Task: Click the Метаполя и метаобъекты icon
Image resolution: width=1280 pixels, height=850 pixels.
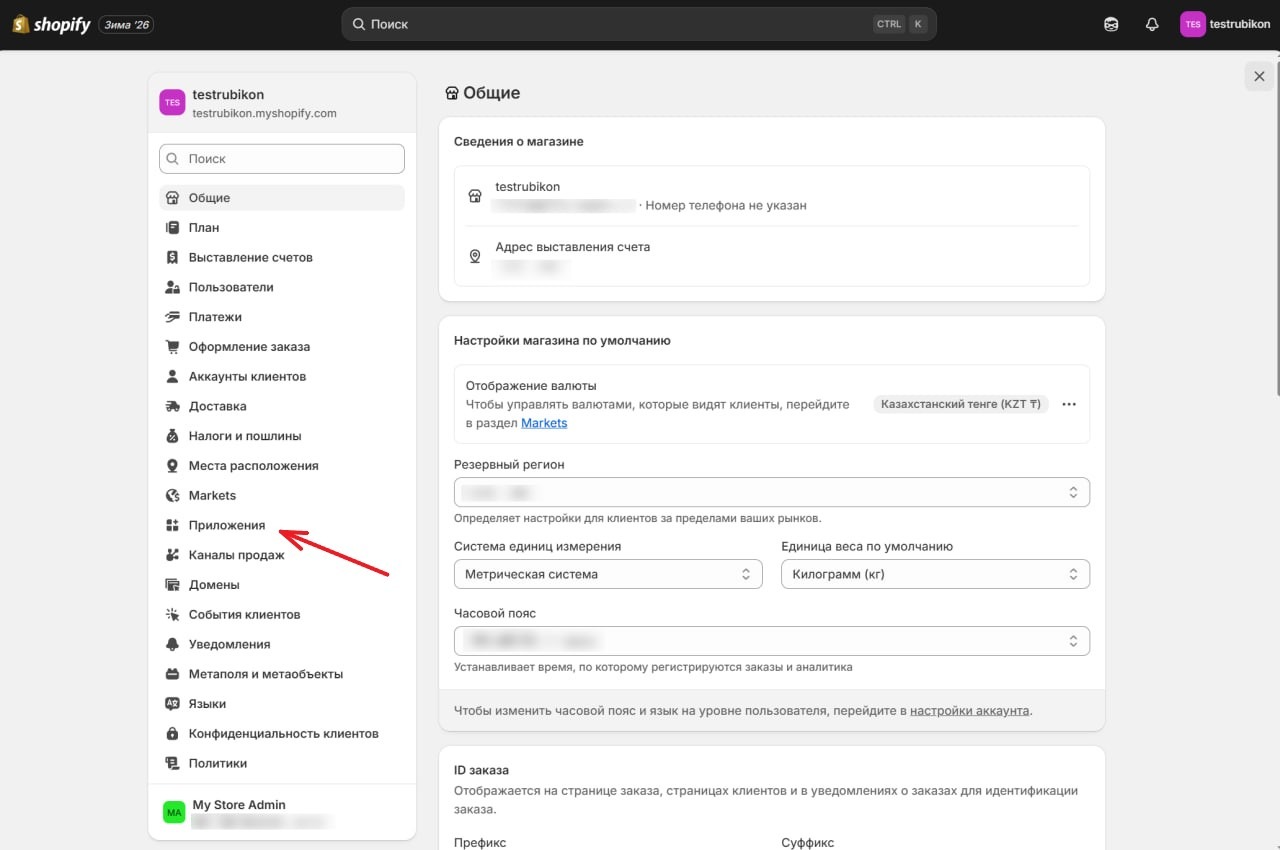Action: click(x=172, y=674)
